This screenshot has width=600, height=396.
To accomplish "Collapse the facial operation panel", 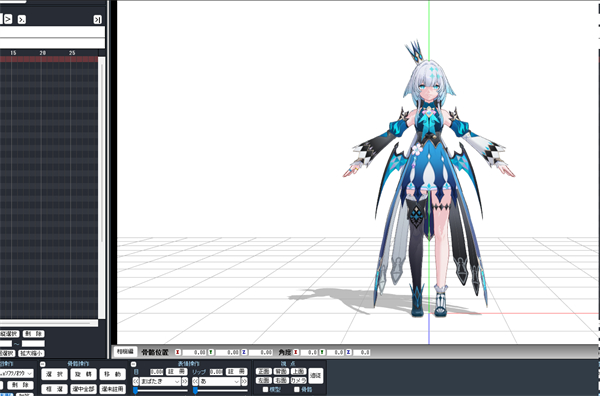I will pyautogui.click(x=134, y=364).
